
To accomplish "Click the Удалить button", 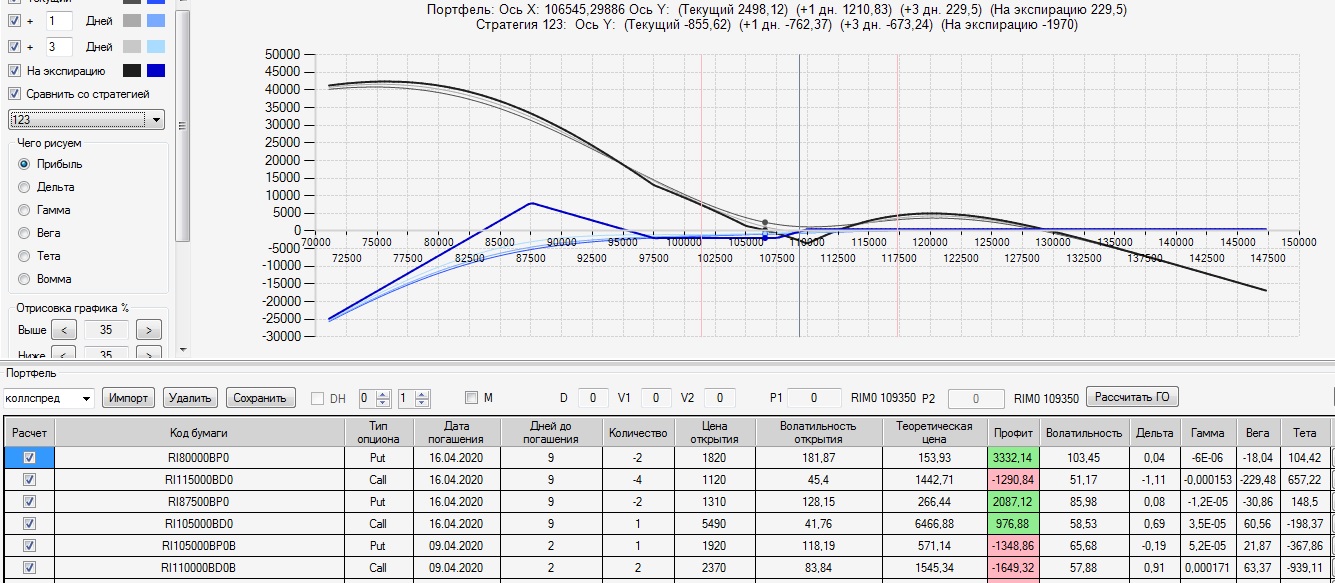I will click(x=190, y=398).
